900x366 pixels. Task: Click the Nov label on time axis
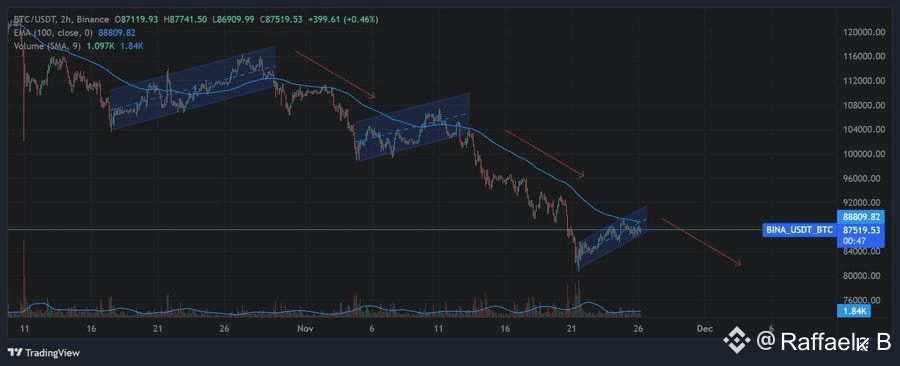pos(304,329)
